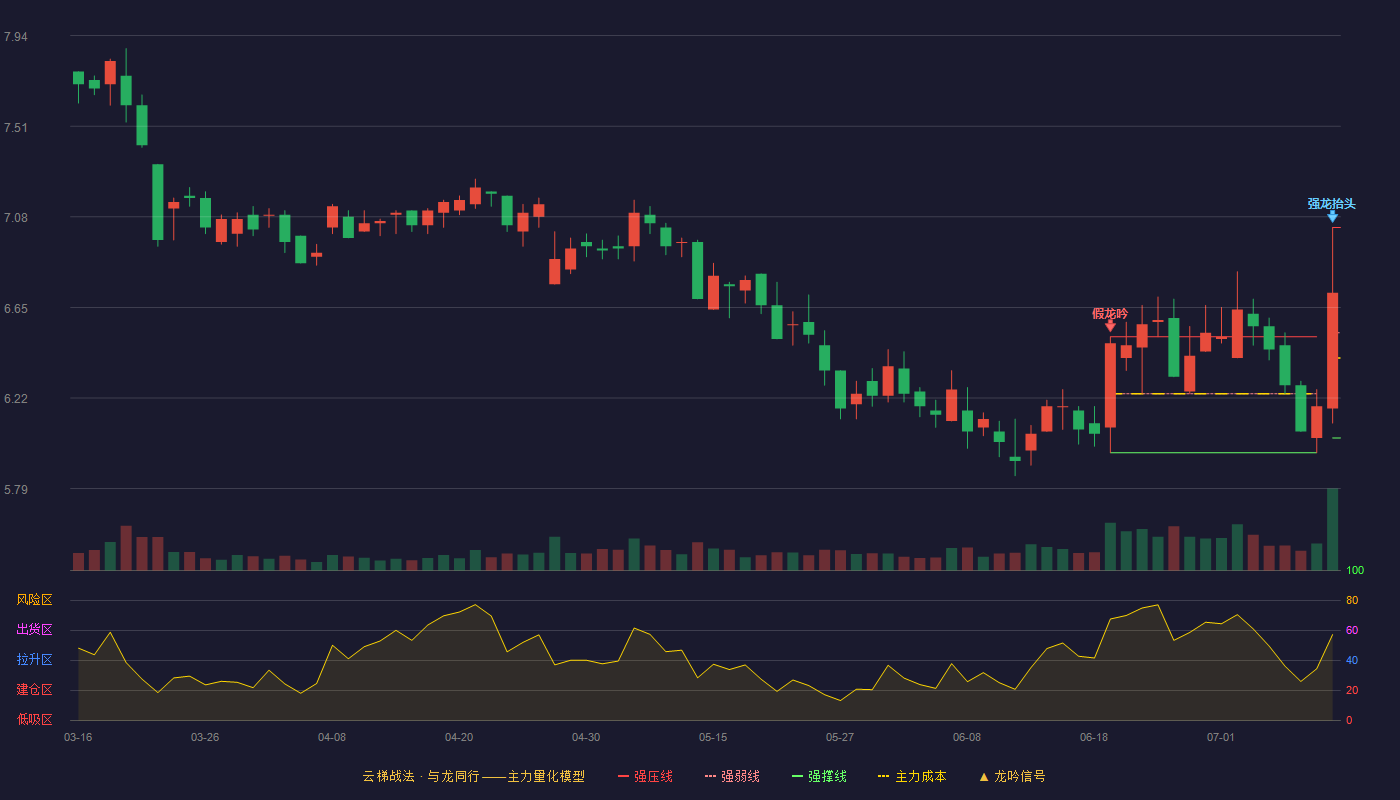Click the 5.79 price axis label
Screen dimensions: 1400x800
[16, 490]
